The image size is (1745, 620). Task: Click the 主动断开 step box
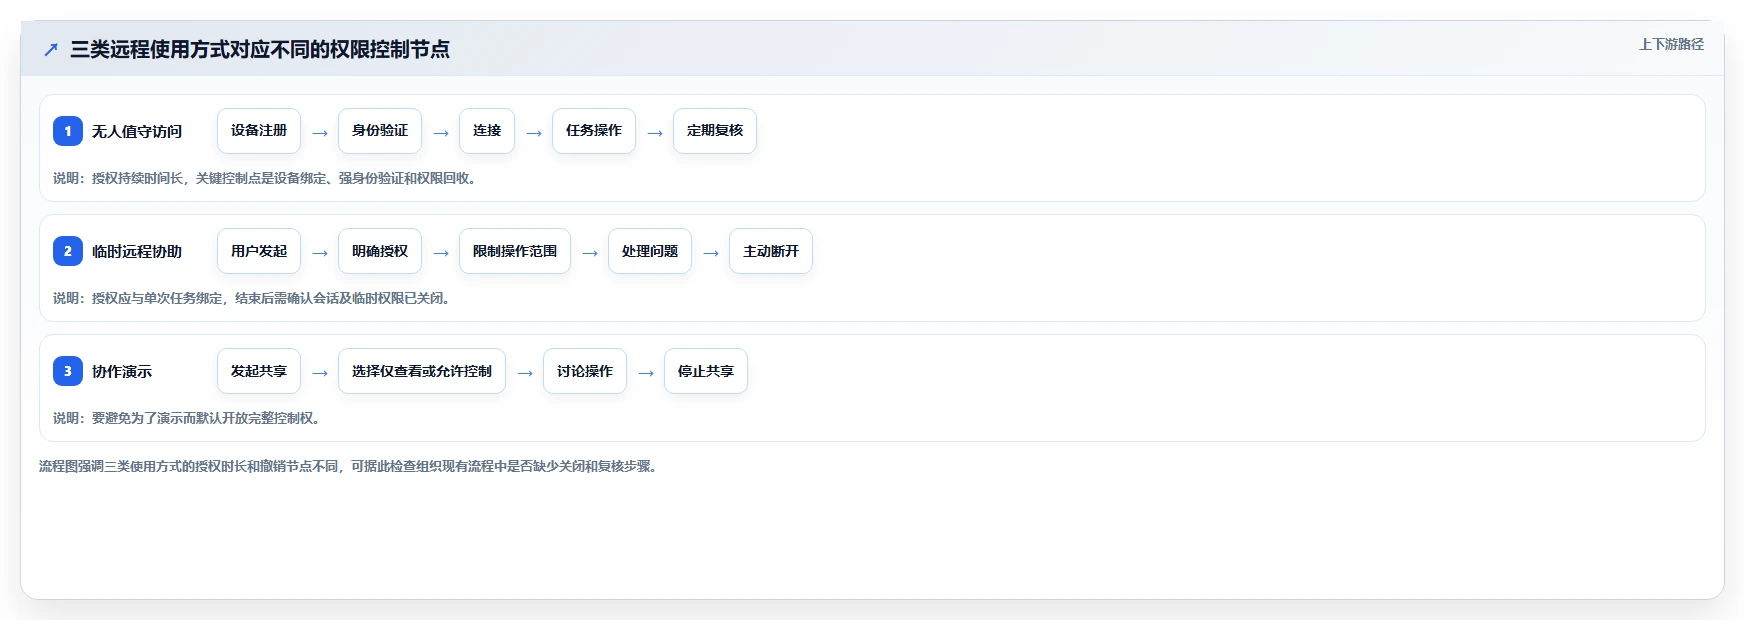[771, 251]
